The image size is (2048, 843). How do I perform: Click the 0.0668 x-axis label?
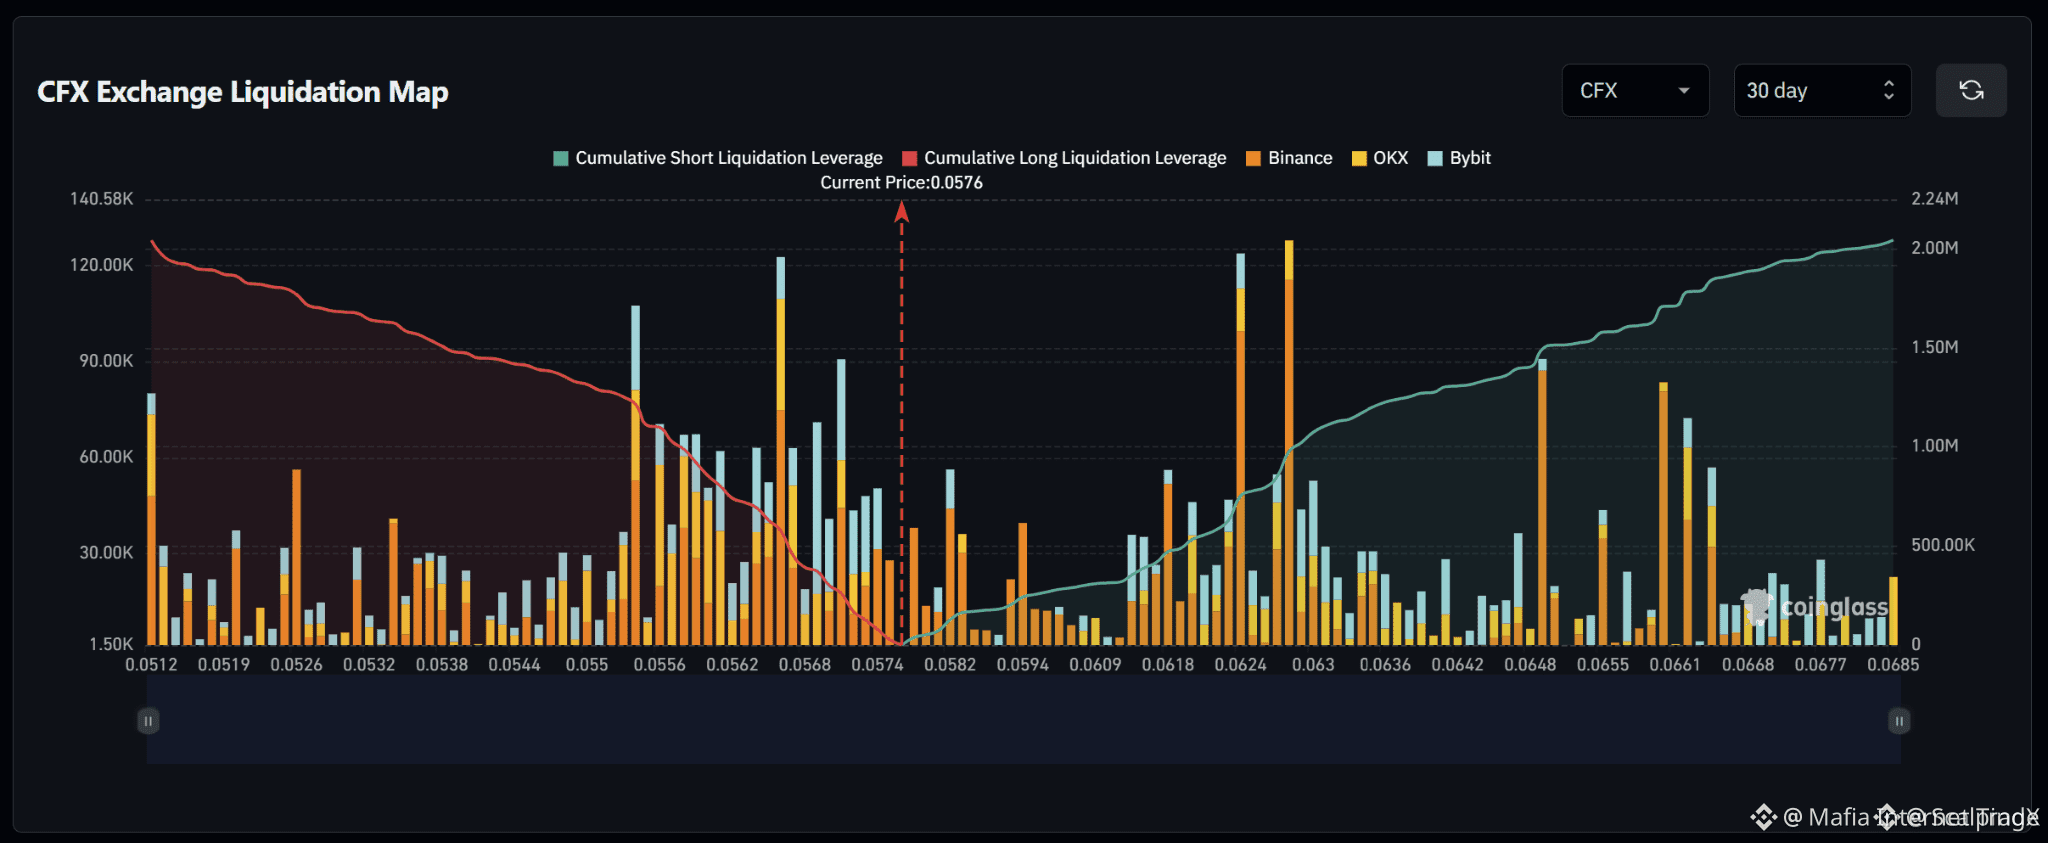click(x=1748, y=665)
